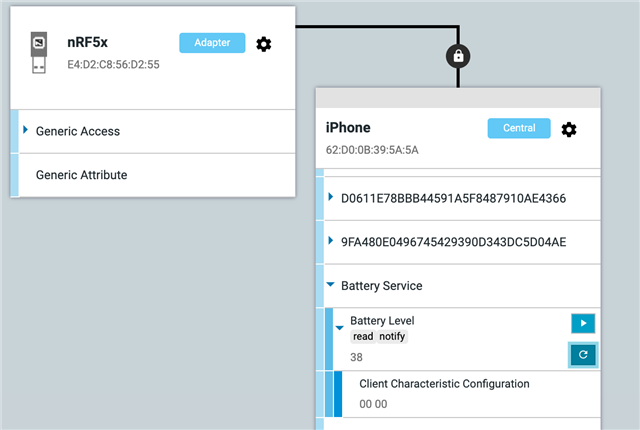The height and width of the screenshot is (430, 640).
Task: Open the nRF5x adapter settings gear
Action: pyautogui.click(x=264, y=44)
